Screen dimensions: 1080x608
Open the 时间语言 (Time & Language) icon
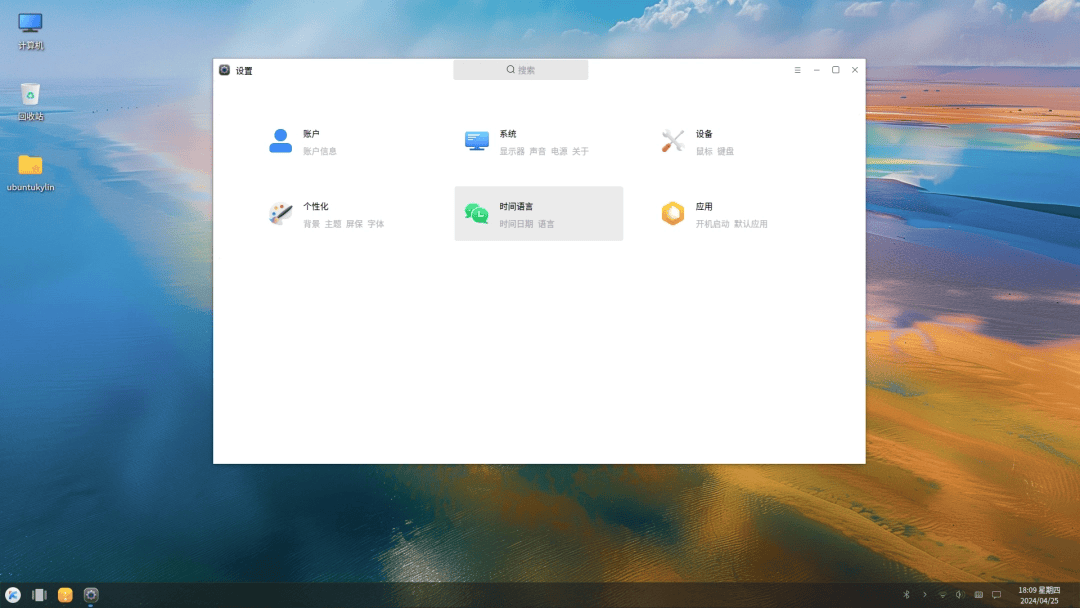(x=477, y=214)
